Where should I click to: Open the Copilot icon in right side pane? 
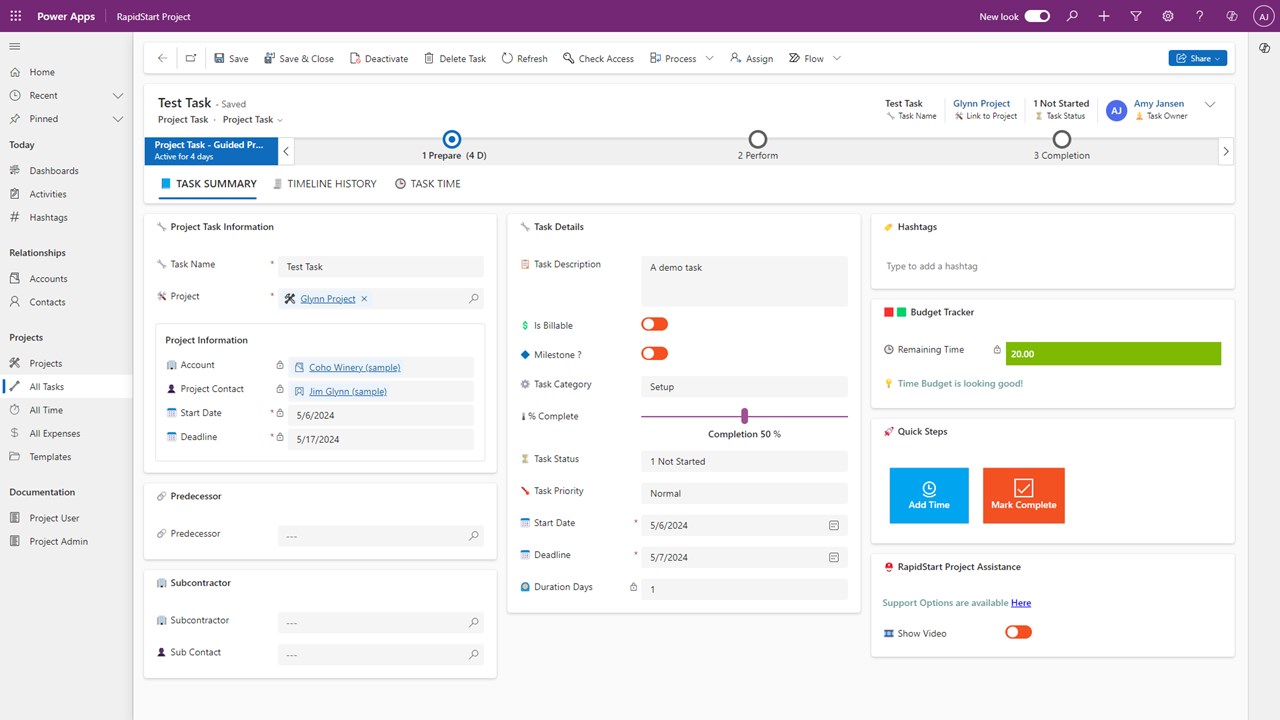tap(1265, 48)
